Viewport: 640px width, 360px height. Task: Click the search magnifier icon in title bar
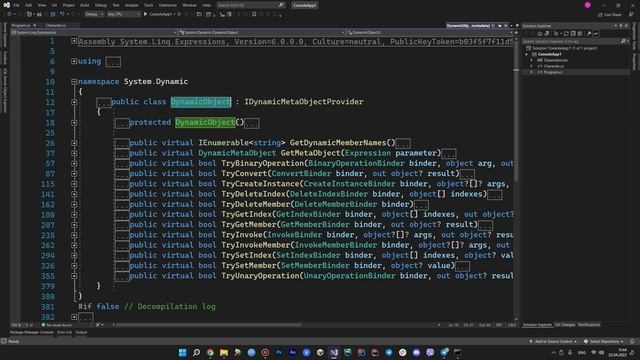[281, 5]
